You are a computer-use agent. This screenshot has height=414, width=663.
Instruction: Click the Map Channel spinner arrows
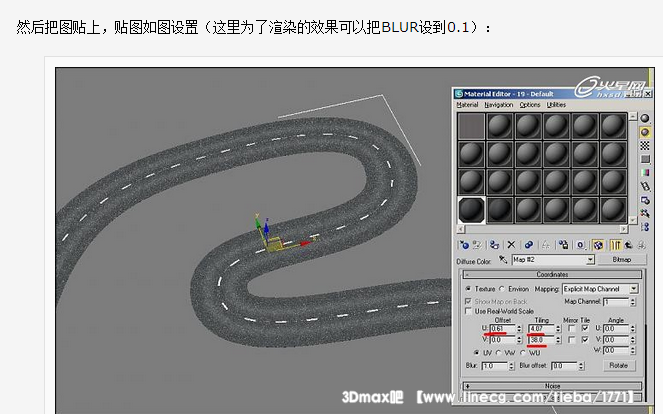click(x=633, y=302)
